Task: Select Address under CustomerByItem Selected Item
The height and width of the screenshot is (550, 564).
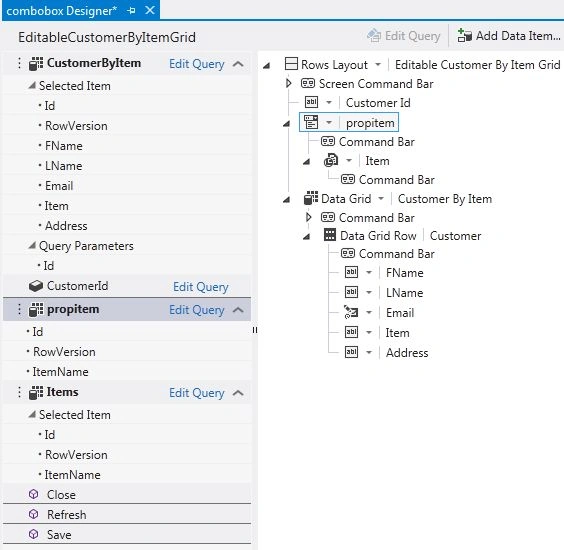Action: click(66, 226)
